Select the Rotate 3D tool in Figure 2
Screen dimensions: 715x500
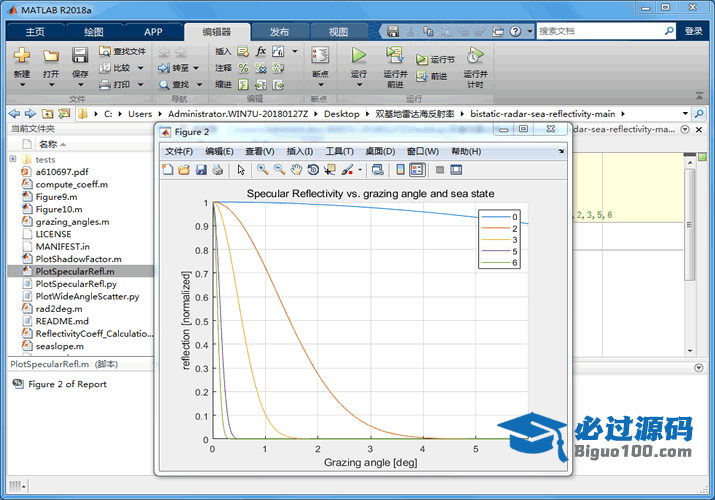click(x=313, y=170)
